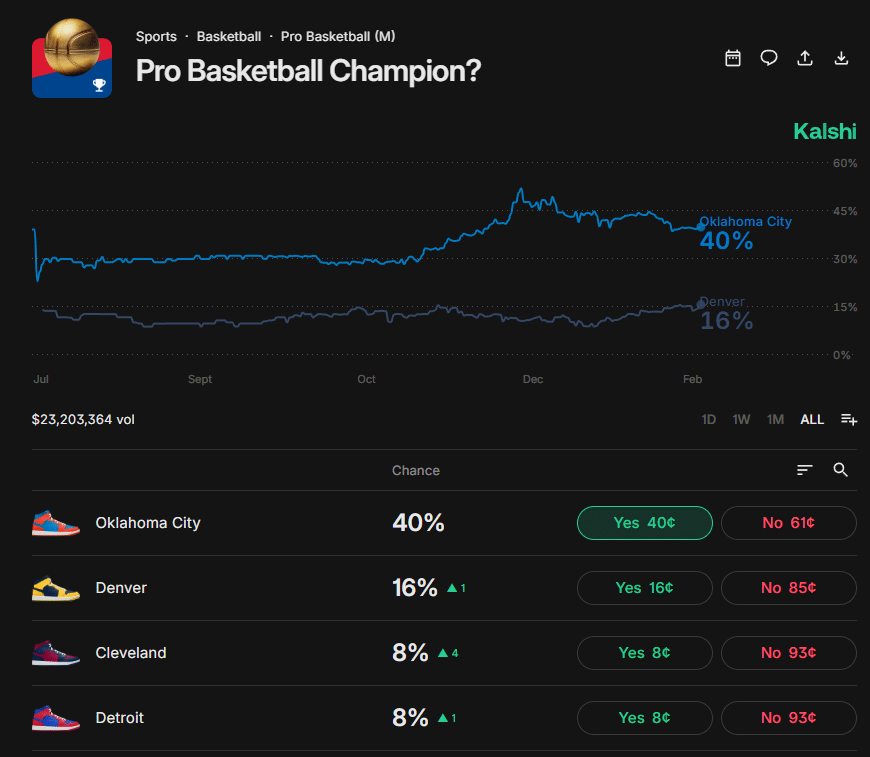Choose No 93¢ for Detroit

789,718
